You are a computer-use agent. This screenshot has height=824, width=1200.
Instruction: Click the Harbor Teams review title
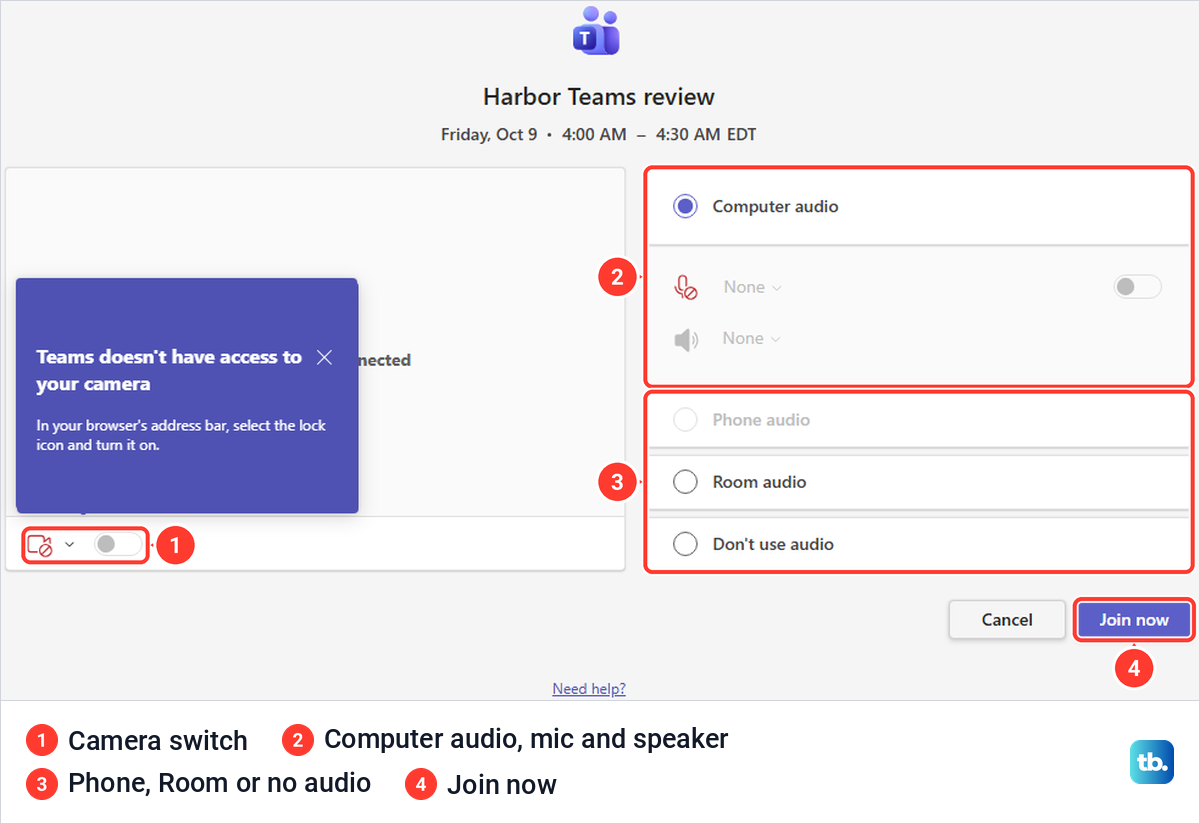[599, 97]
